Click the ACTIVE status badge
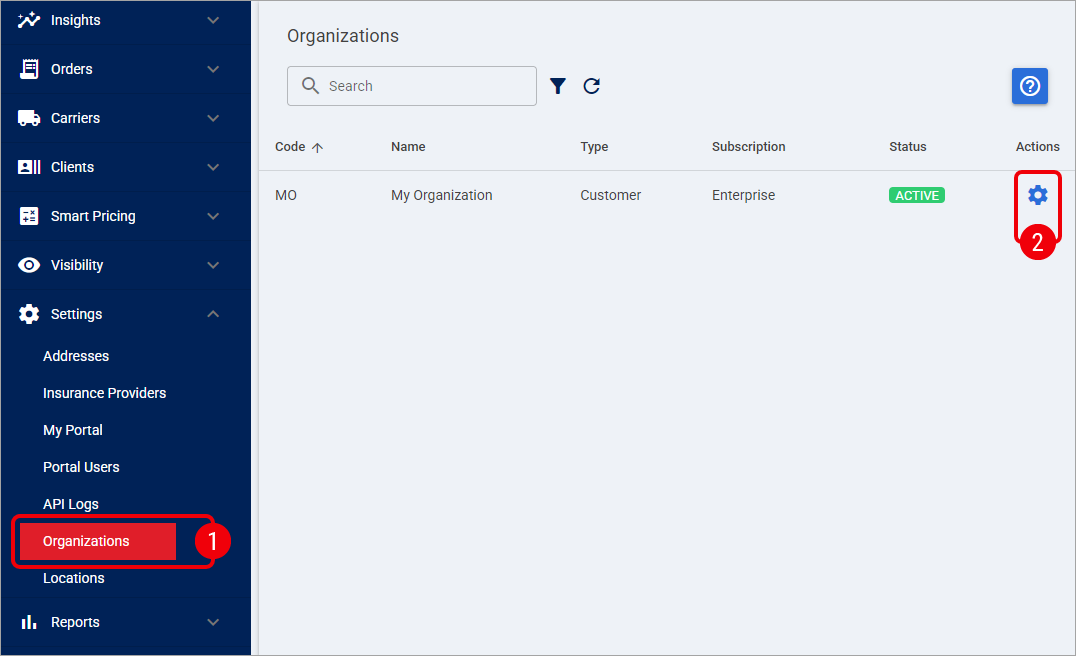 pyautogui.click(x=917, y=196)
